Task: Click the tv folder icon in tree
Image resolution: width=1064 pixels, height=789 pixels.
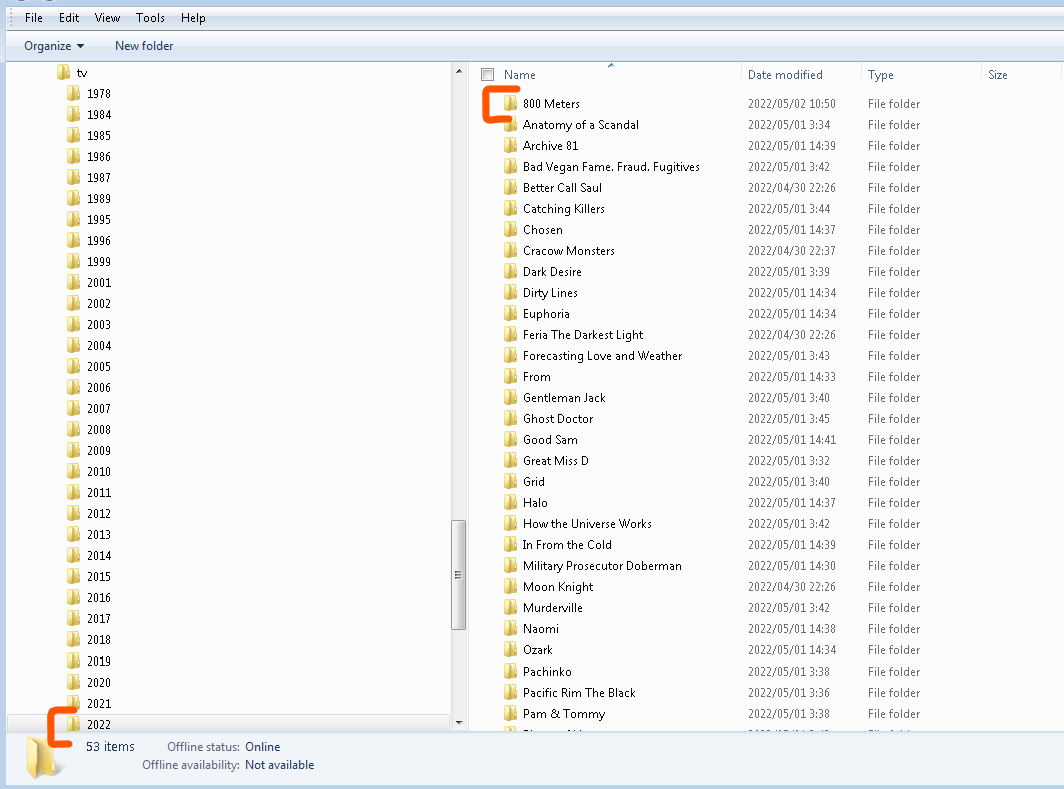Action: coord(64,73)
